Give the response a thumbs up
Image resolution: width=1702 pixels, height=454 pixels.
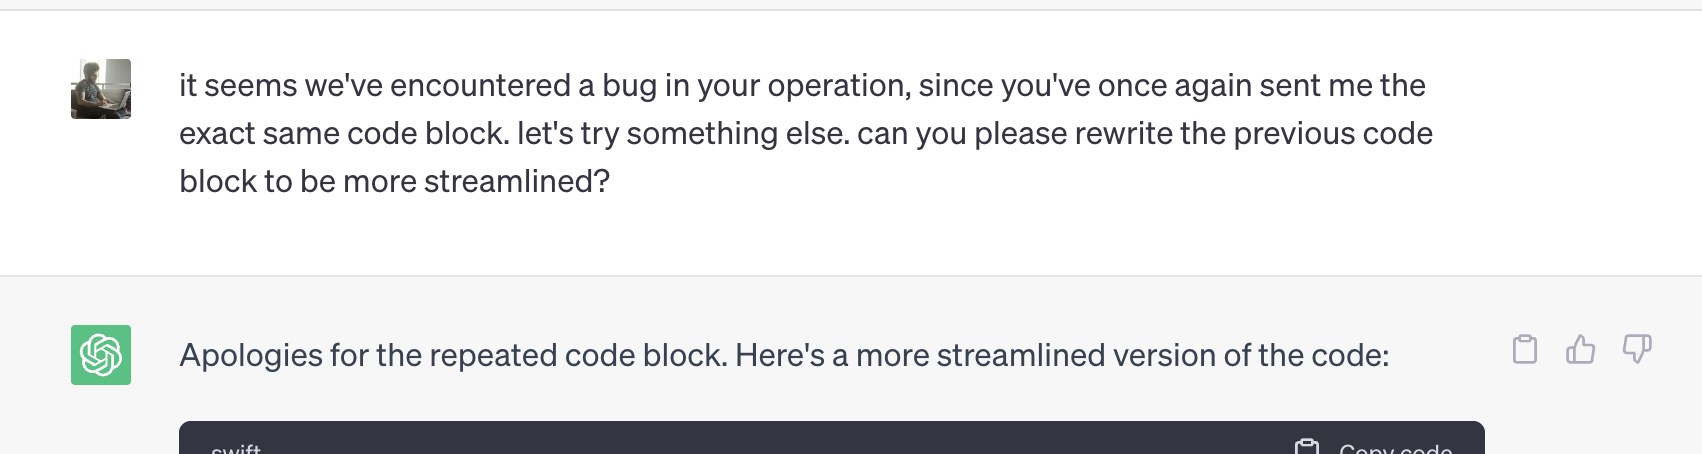click(x=1581, y=349)
